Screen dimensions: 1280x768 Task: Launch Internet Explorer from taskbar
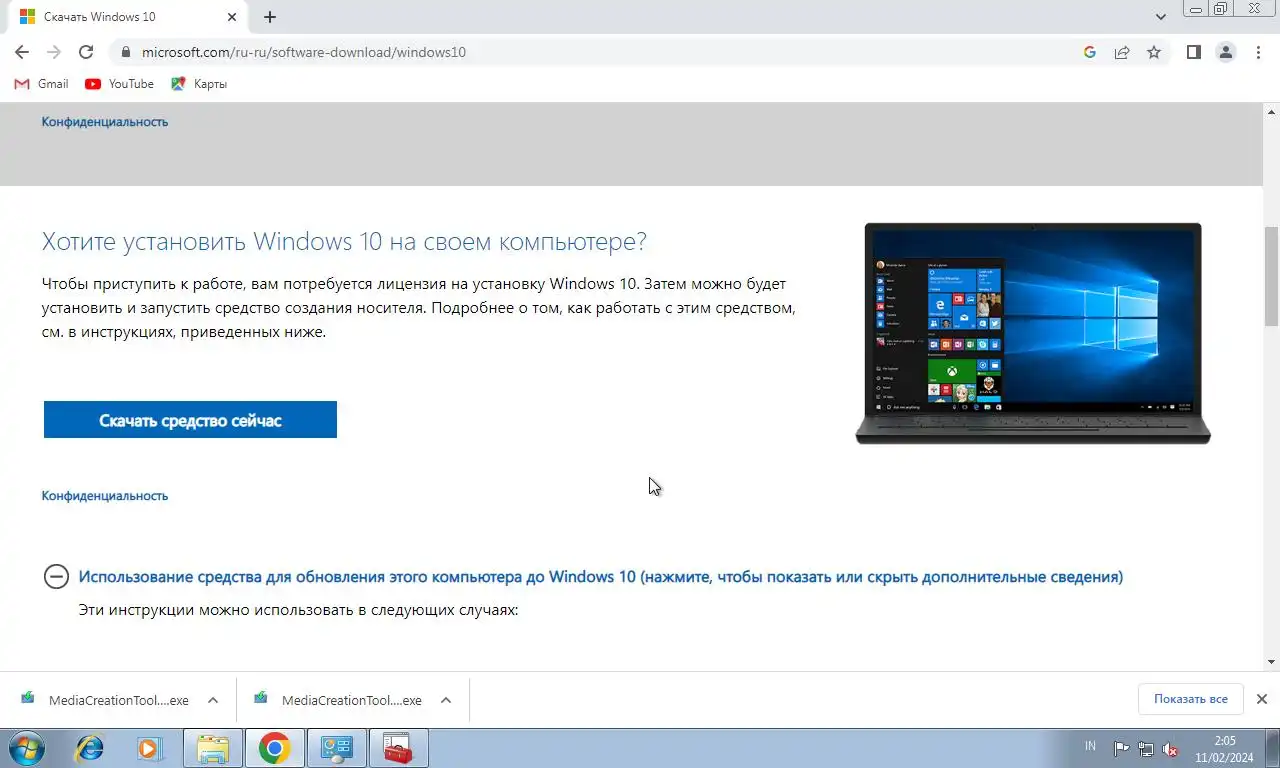click(90, 748)
